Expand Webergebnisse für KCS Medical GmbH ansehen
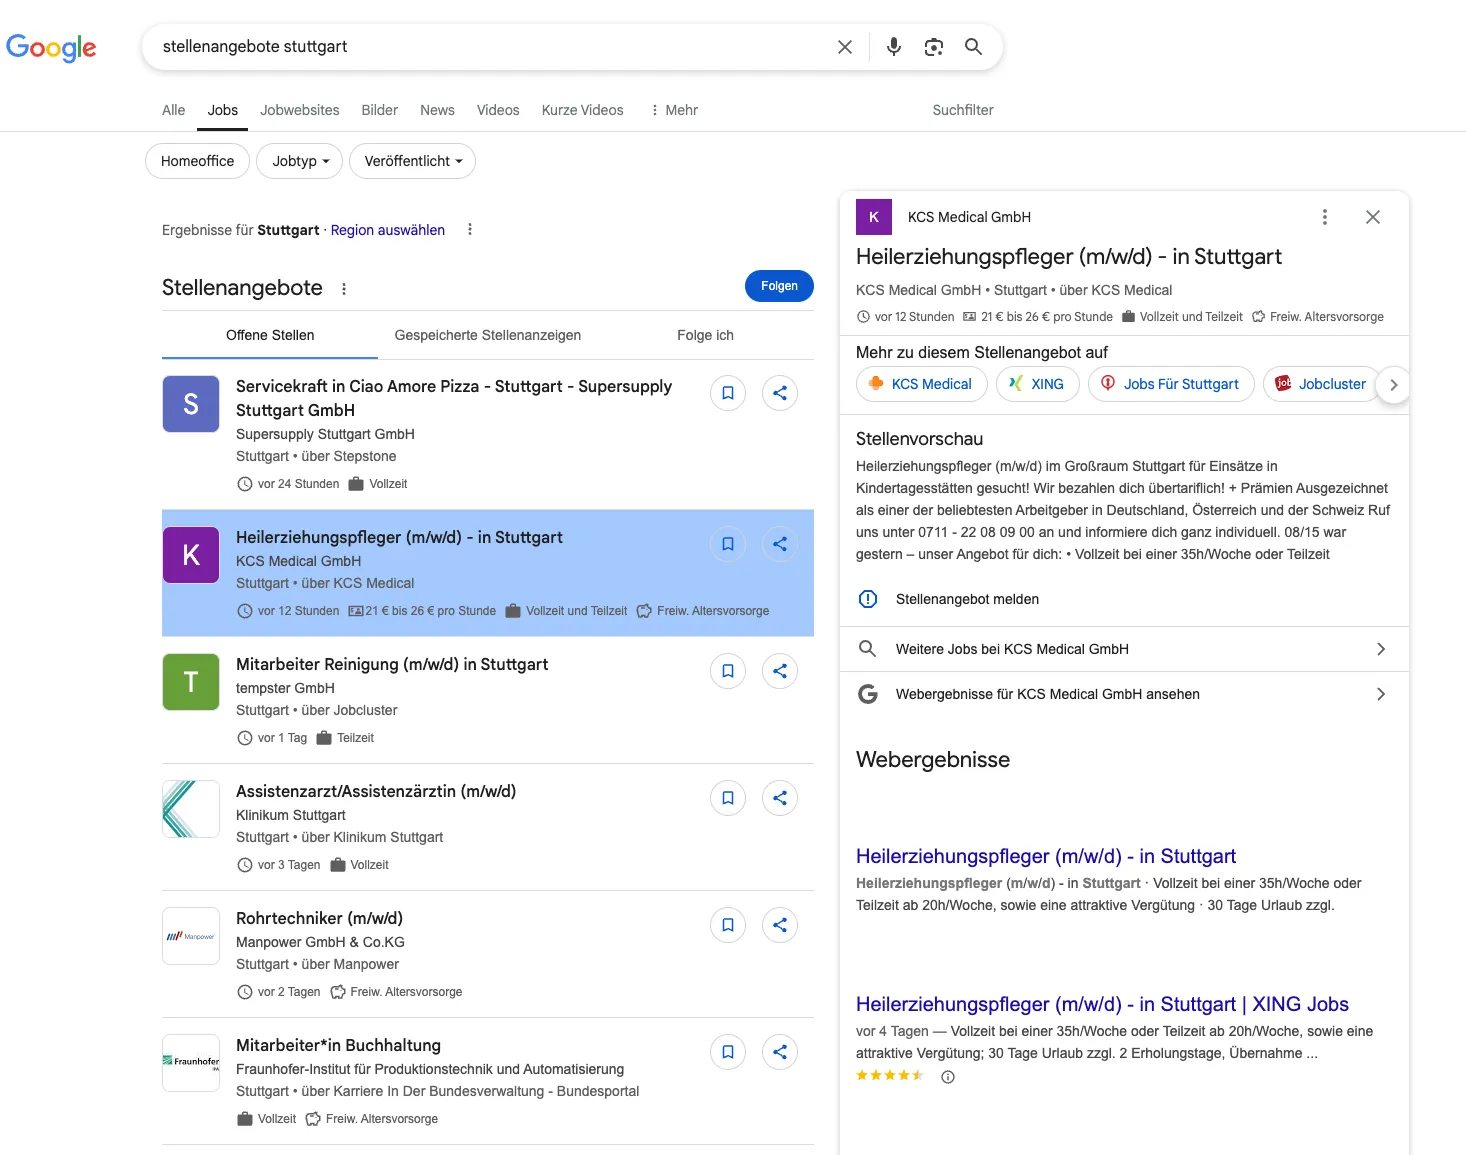The image size is (1466, 1155). (1124, 694)
